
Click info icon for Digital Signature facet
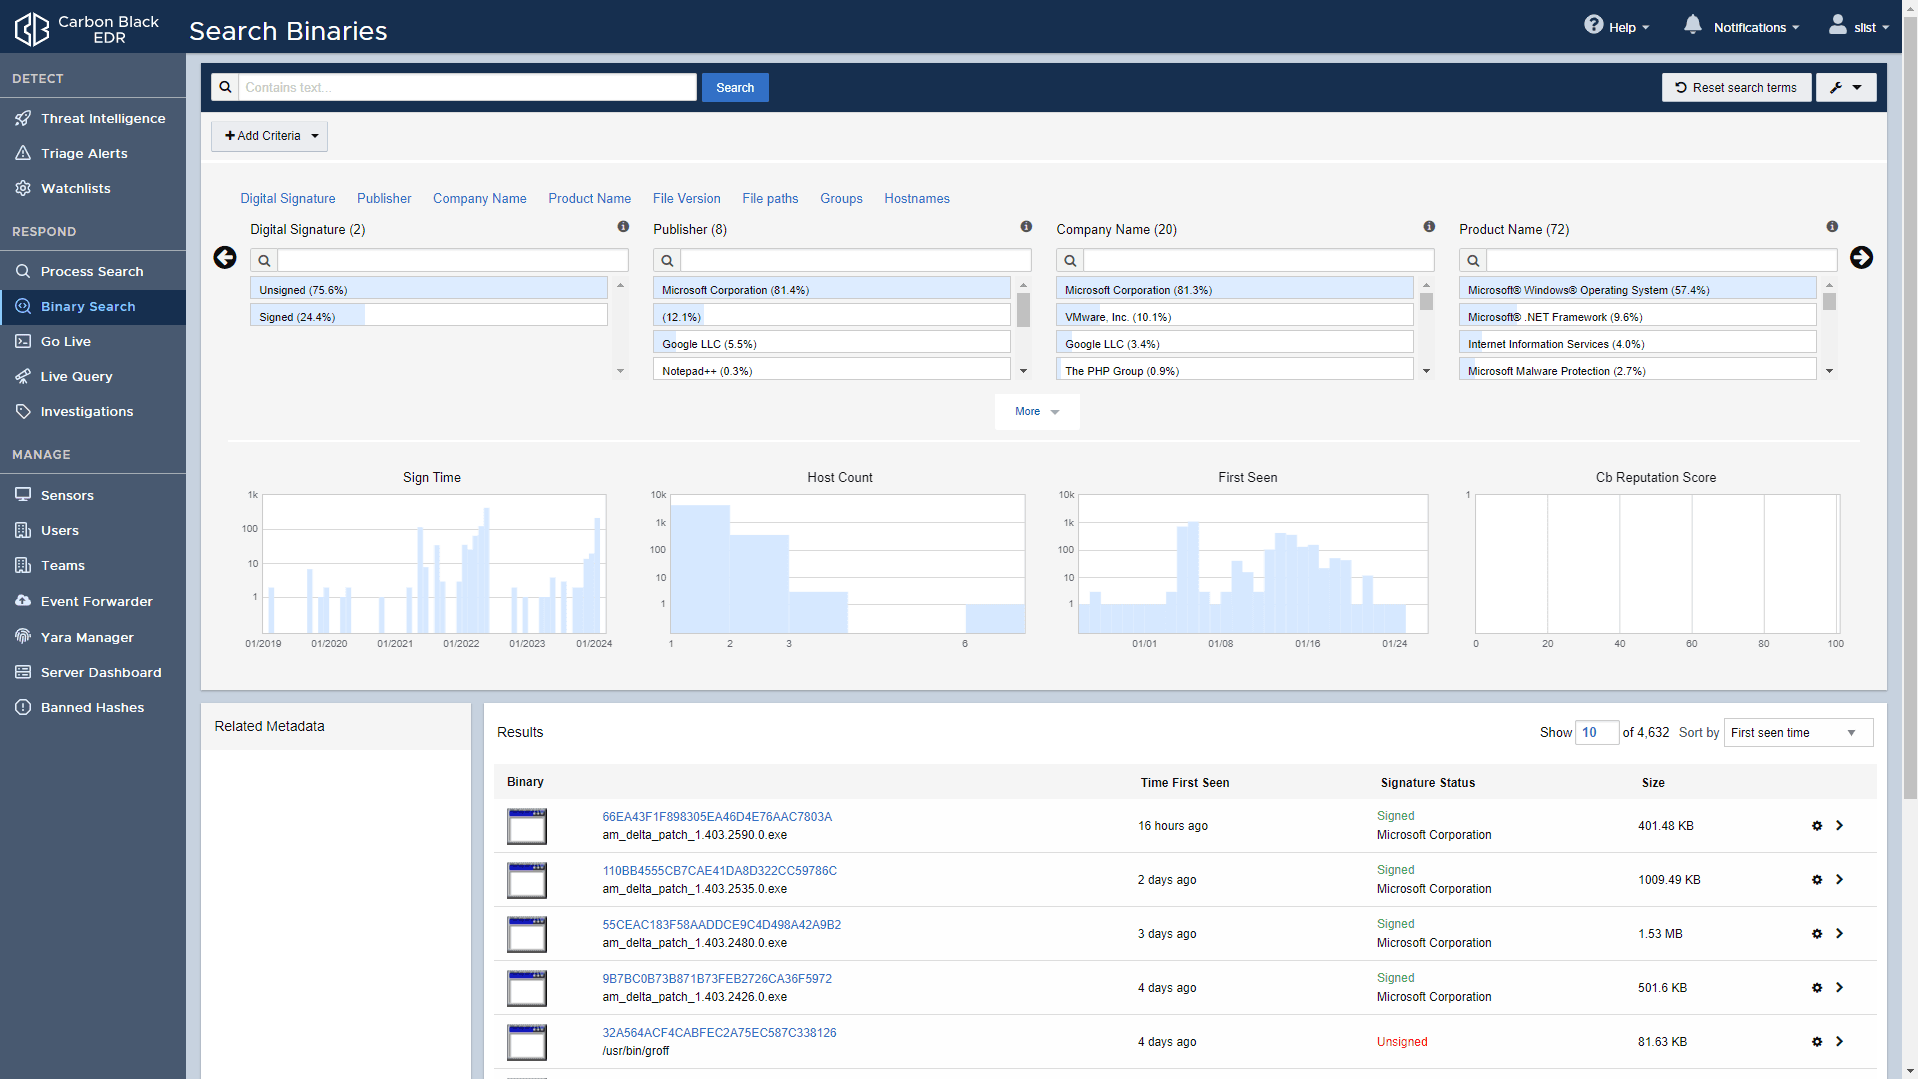(623, 227)
